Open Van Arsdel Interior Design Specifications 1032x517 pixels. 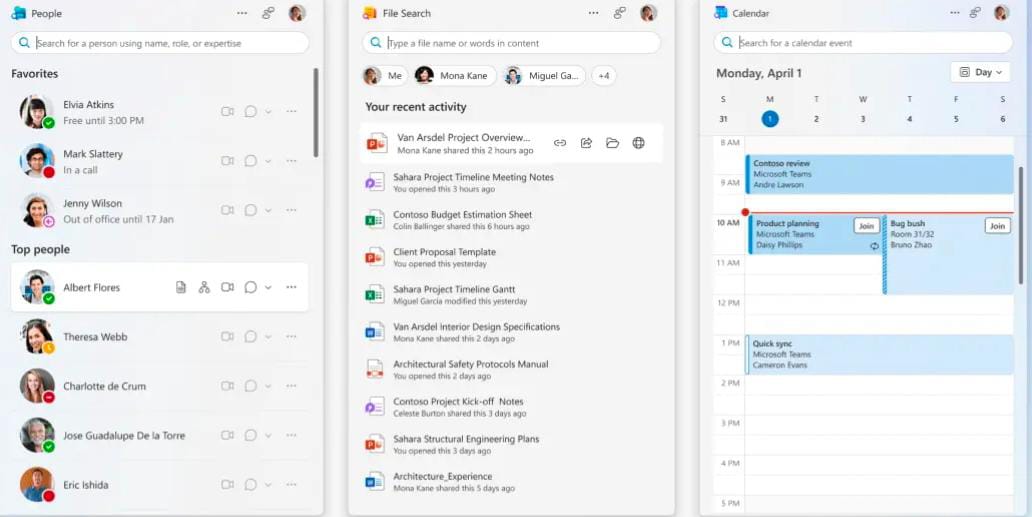click(511, 332)
